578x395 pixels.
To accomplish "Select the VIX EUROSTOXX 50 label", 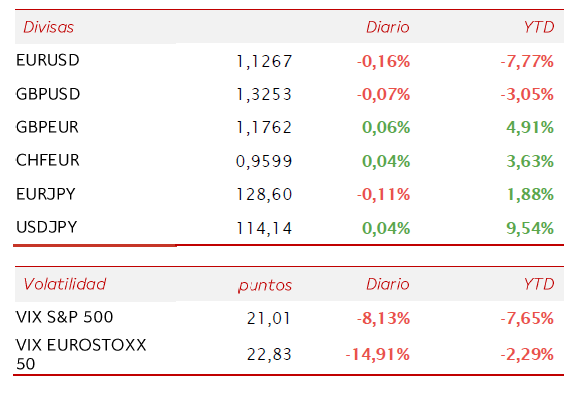I will tap(81, 354).
